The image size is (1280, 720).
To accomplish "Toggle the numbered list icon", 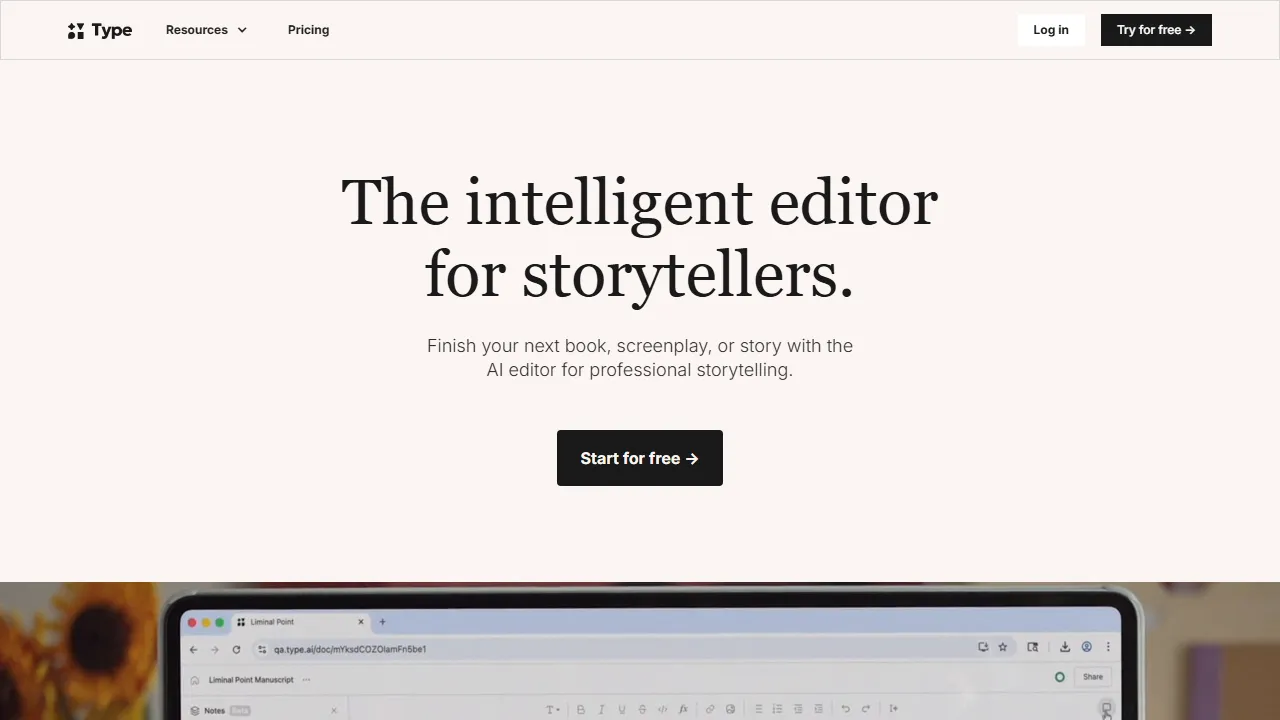I will (x=777, y=709).
